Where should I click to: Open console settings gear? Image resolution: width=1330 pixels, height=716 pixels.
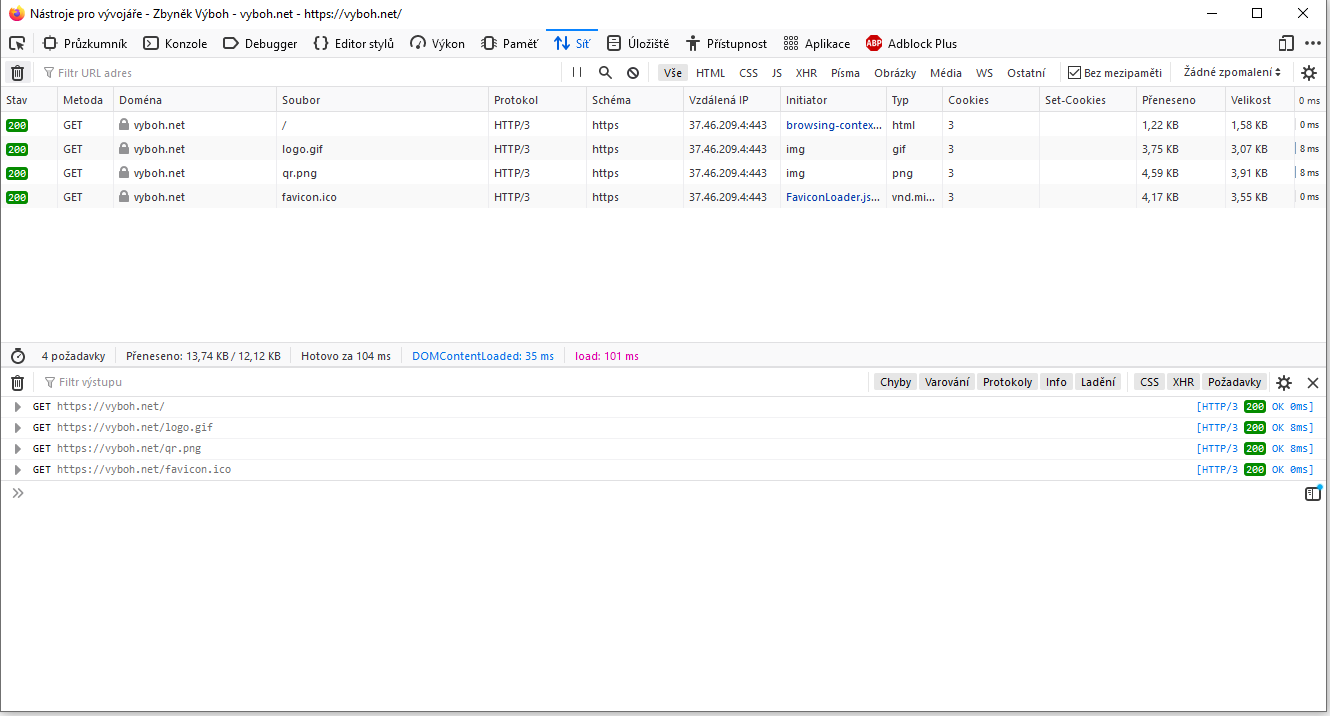click(x=1284, y=382)
